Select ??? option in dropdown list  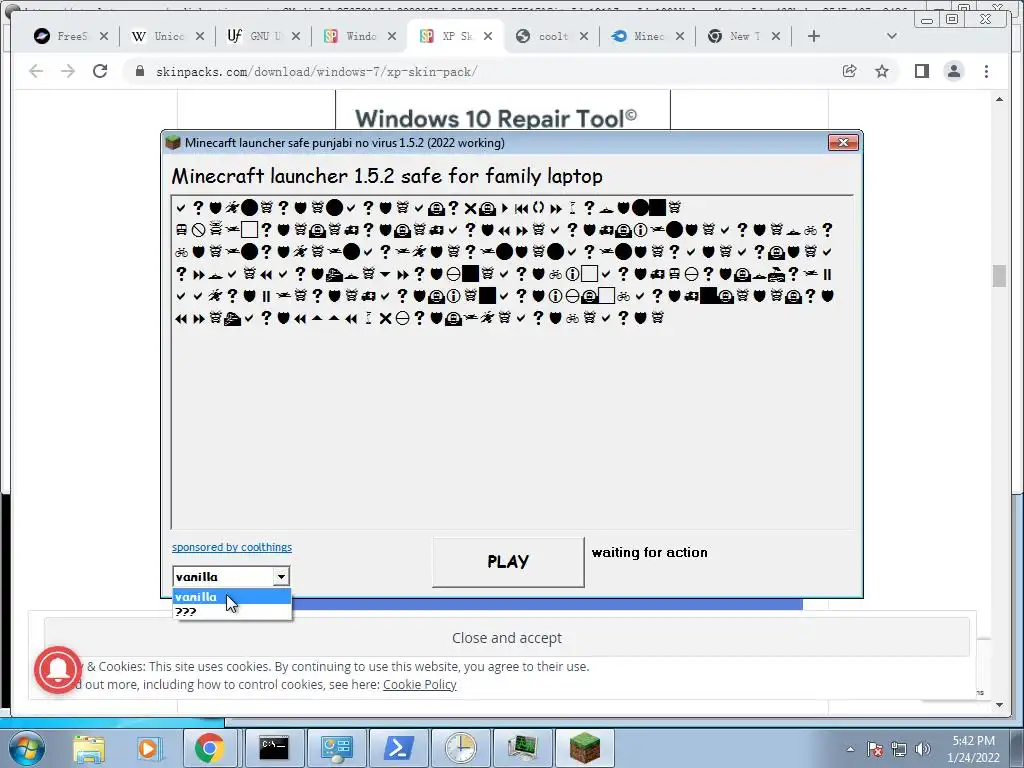click(x=231, y=612)
